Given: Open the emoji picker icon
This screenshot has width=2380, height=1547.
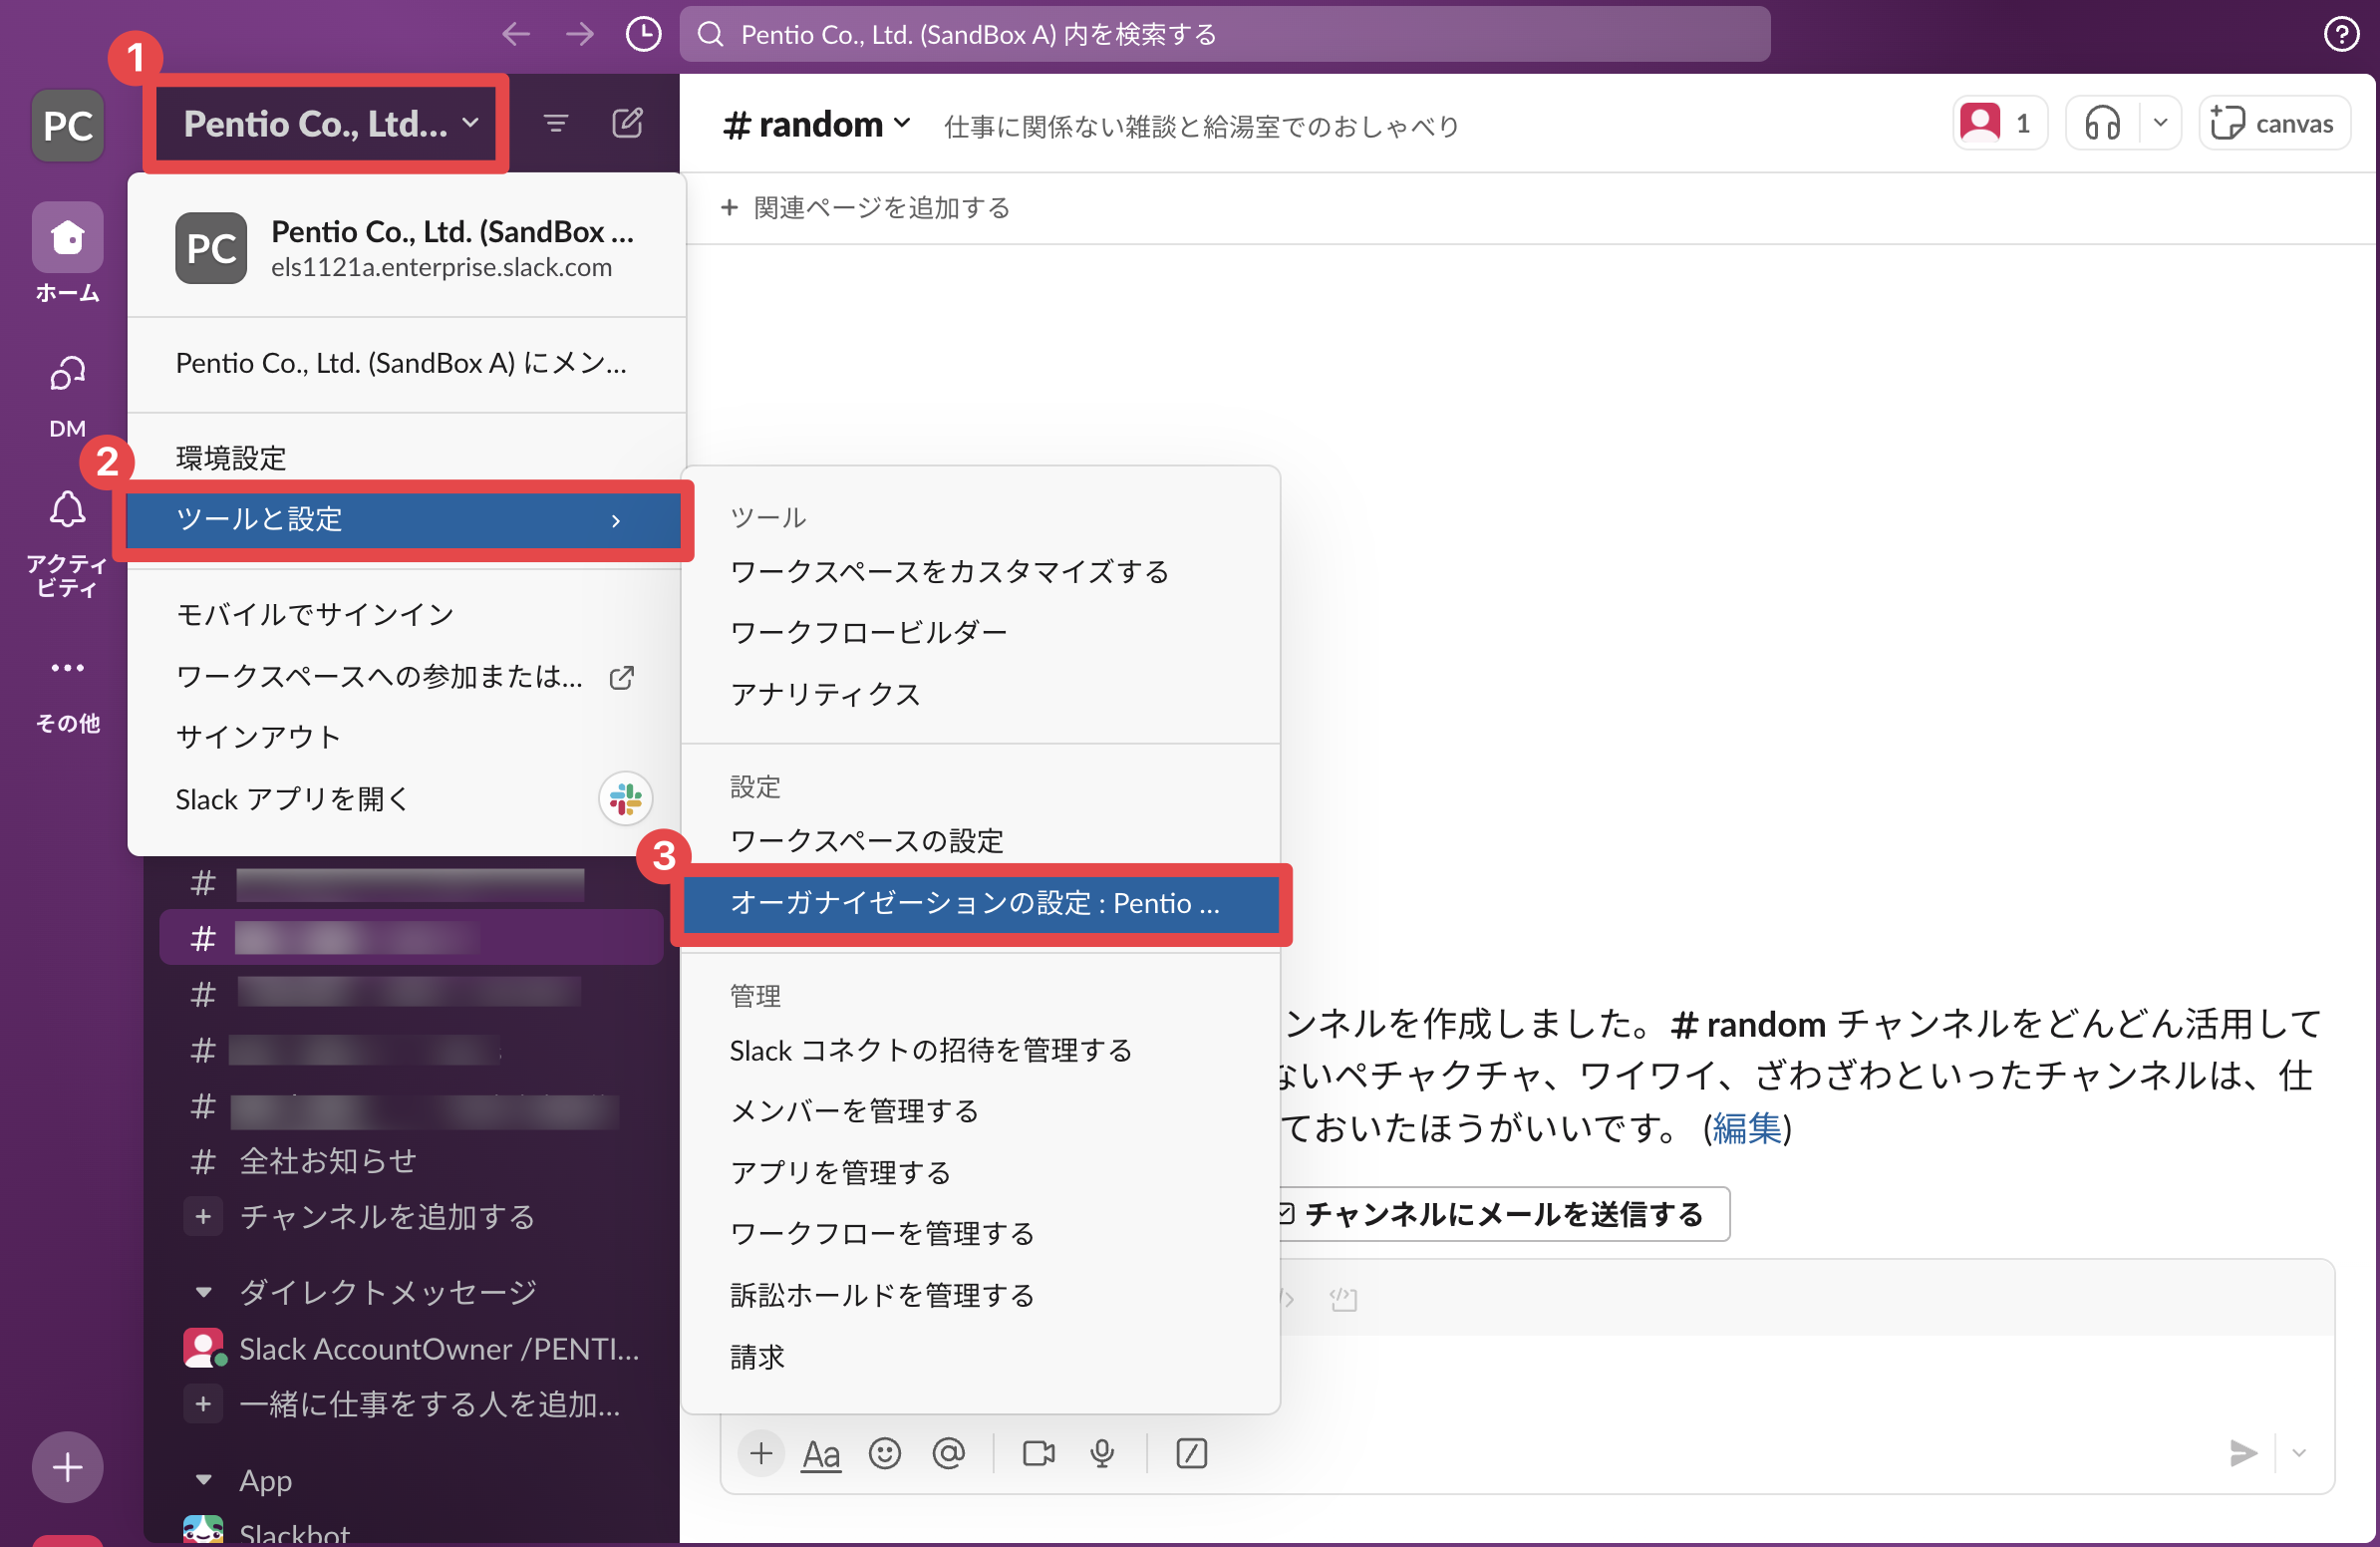Looking at the screenshot, I should point(885,1453).
